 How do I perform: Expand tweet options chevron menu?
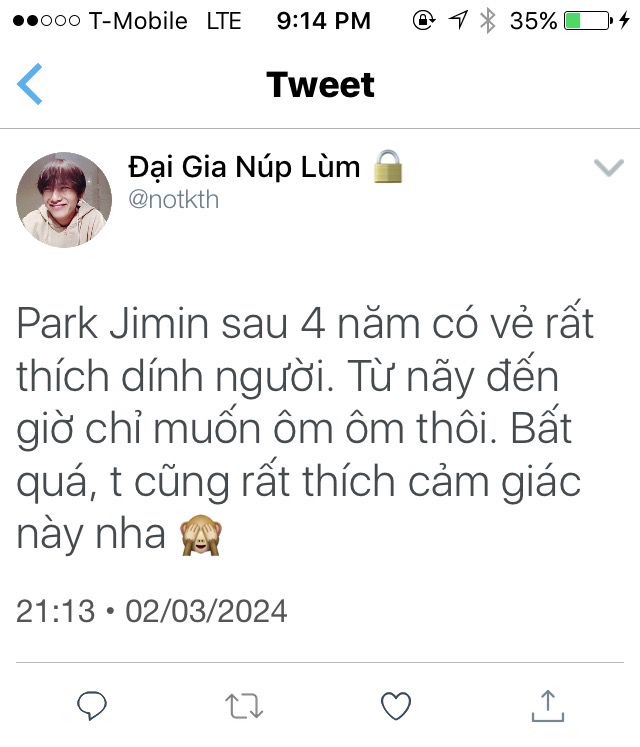609,167
